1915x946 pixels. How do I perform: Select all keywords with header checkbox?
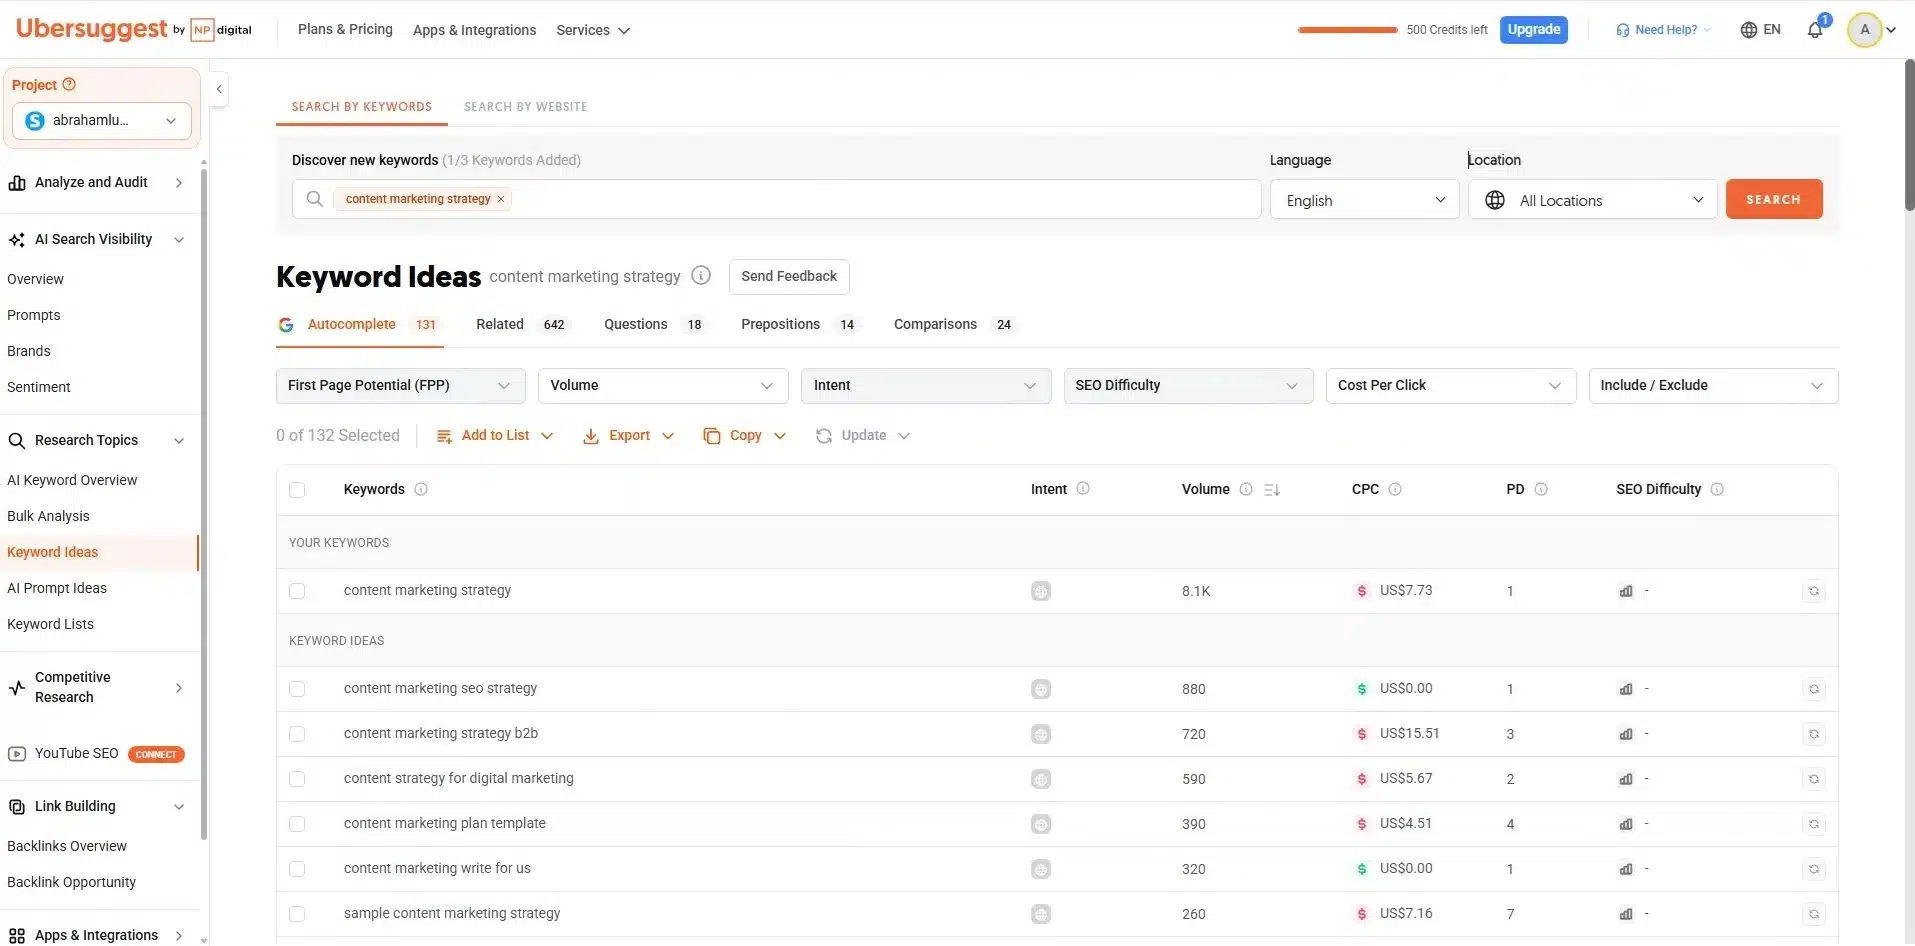(x=297, y=490)
